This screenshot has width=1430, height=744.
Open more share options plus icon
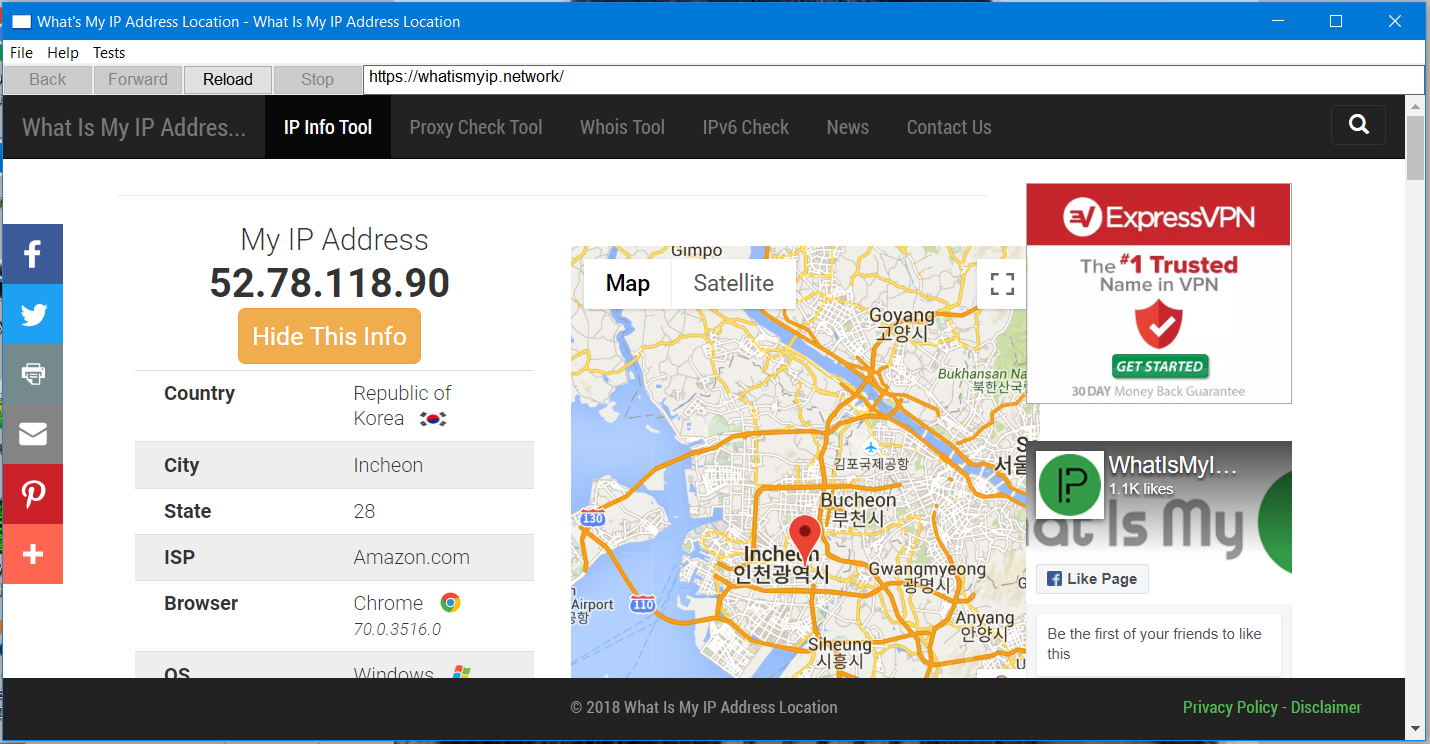pos(33,554)
